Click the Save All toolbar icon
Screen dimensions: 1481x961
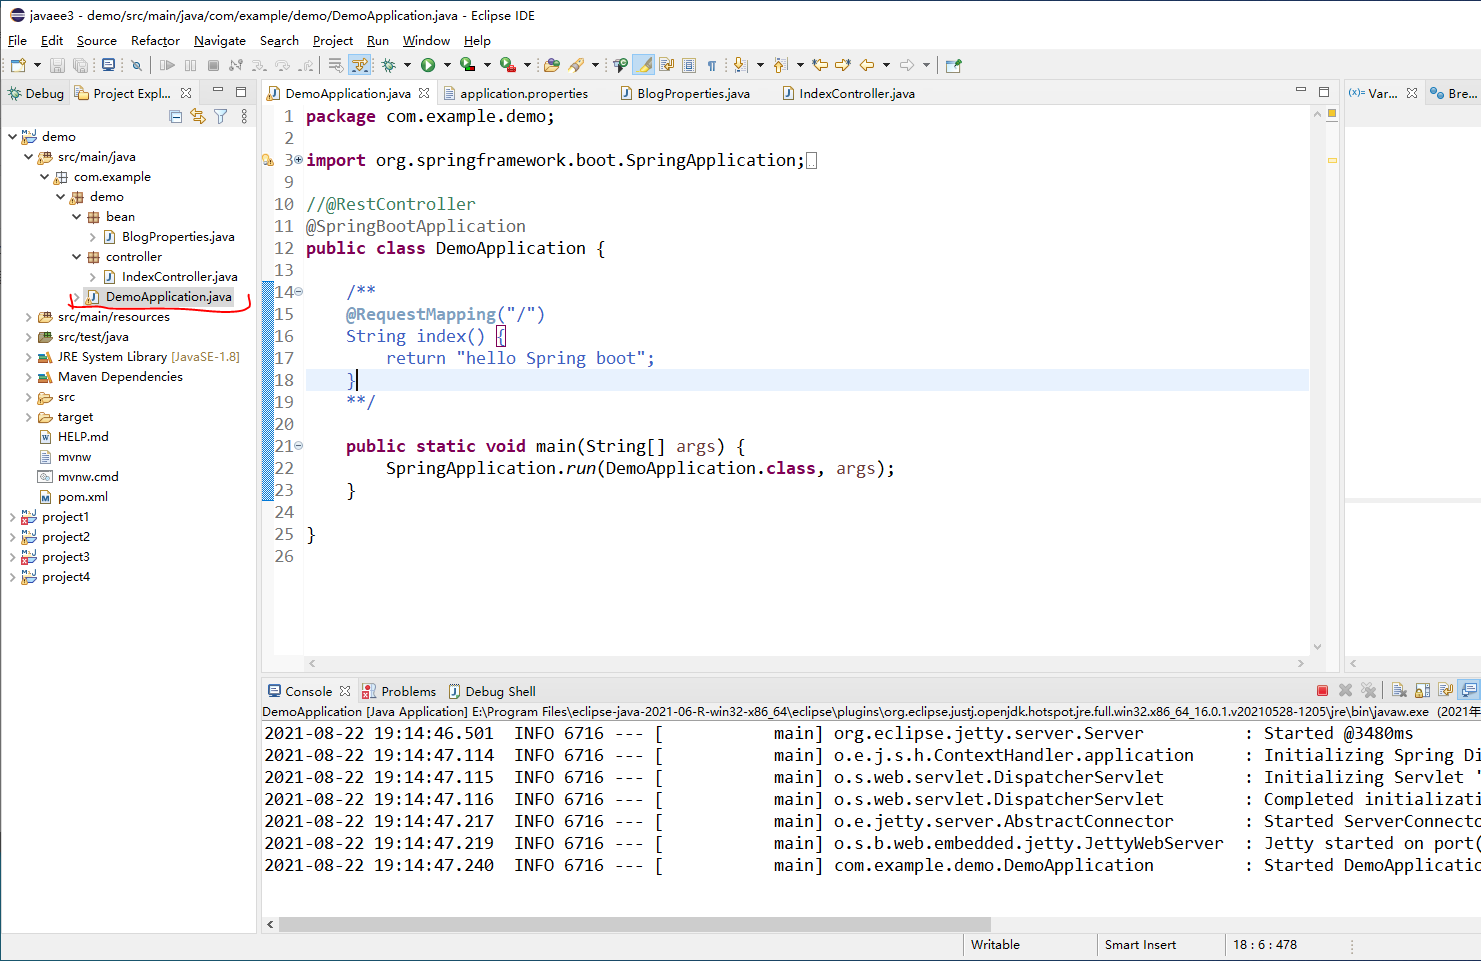[x=80, y=65]
